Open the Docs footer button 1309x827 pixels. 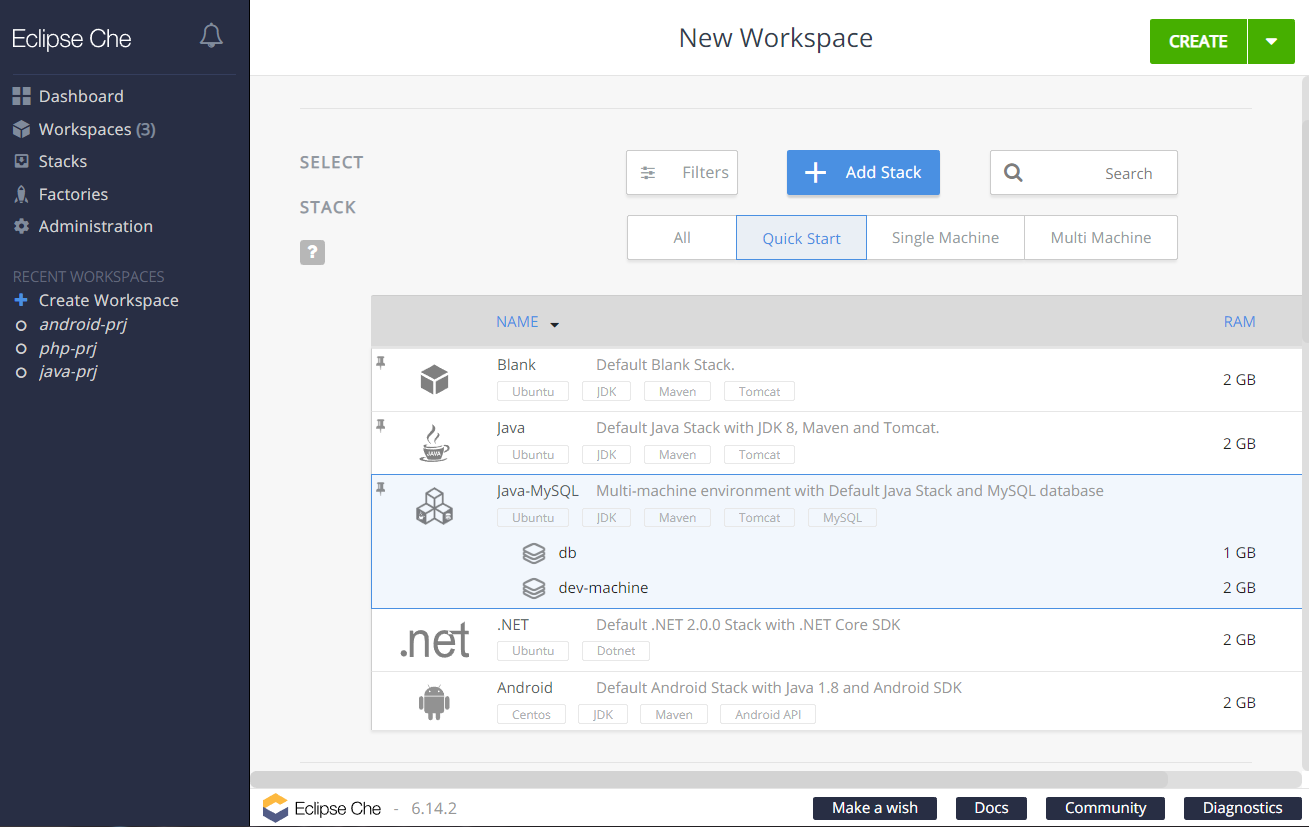click(x=991, y=808)
